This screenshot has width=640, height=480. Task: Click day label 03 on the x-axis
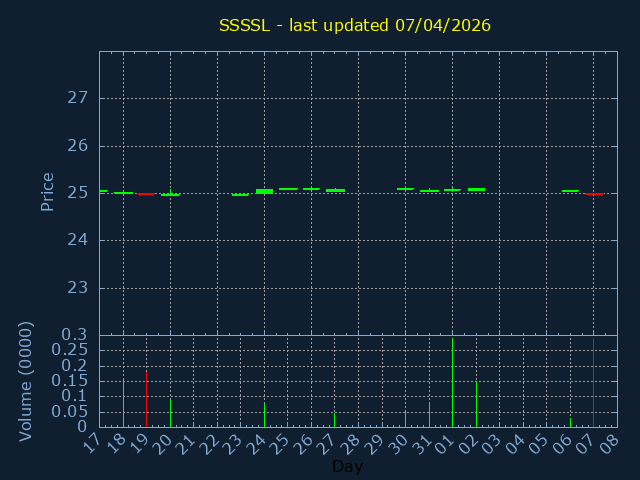(492, 444)
